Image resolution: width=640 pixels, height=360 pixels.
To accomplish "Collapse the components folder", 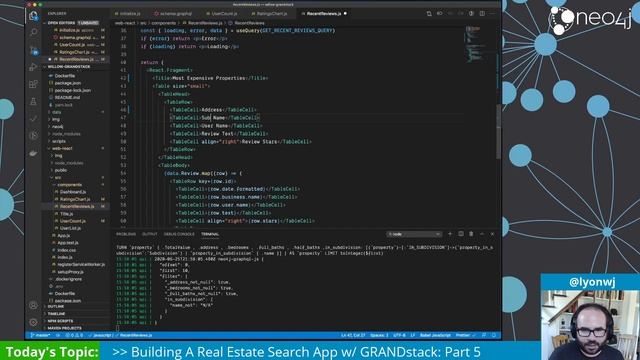I will (x=69, y=185).
